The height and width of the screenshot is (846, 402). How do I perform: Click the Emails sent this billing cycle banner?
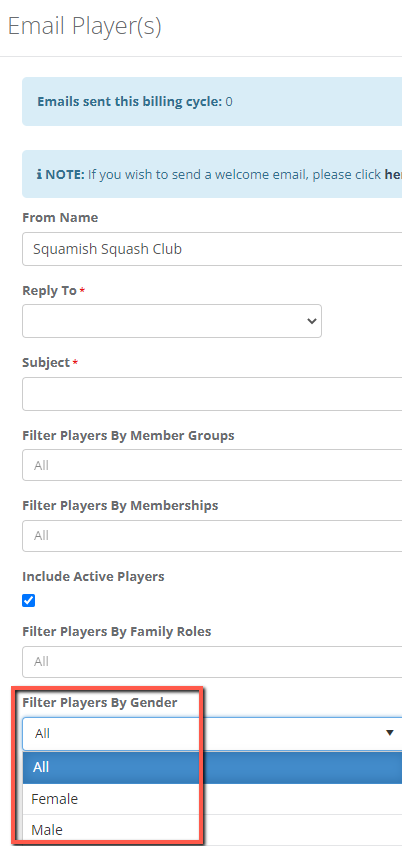(212, 101)
